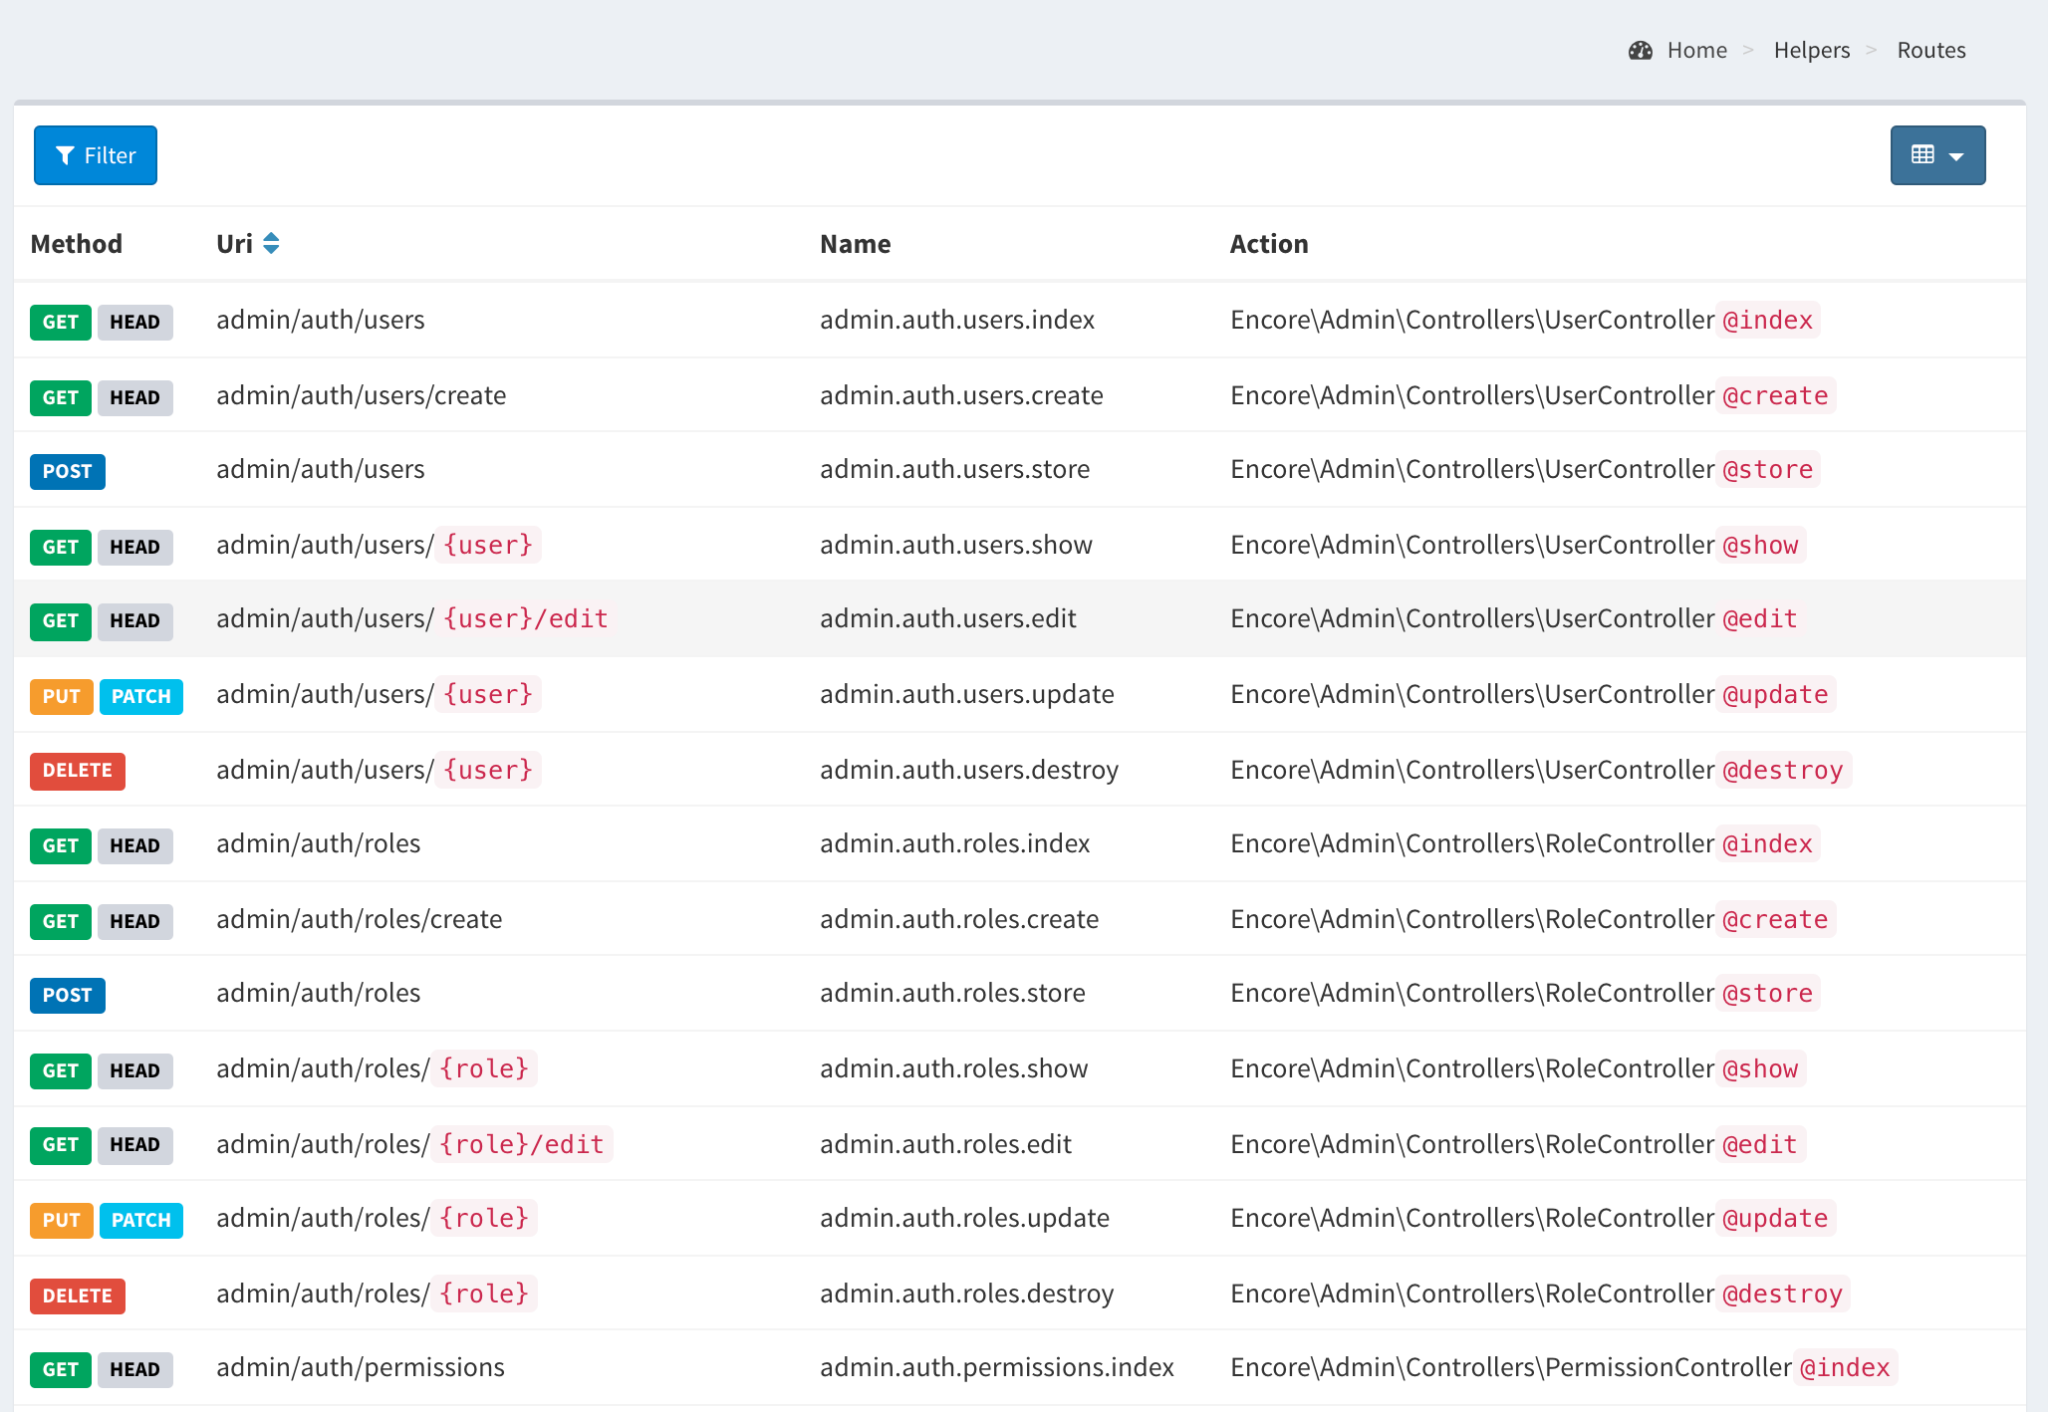This screenshot has height=1412, width=2048.
Task: Click the upward sort triangle next to Uri
Action: [270, 236]
